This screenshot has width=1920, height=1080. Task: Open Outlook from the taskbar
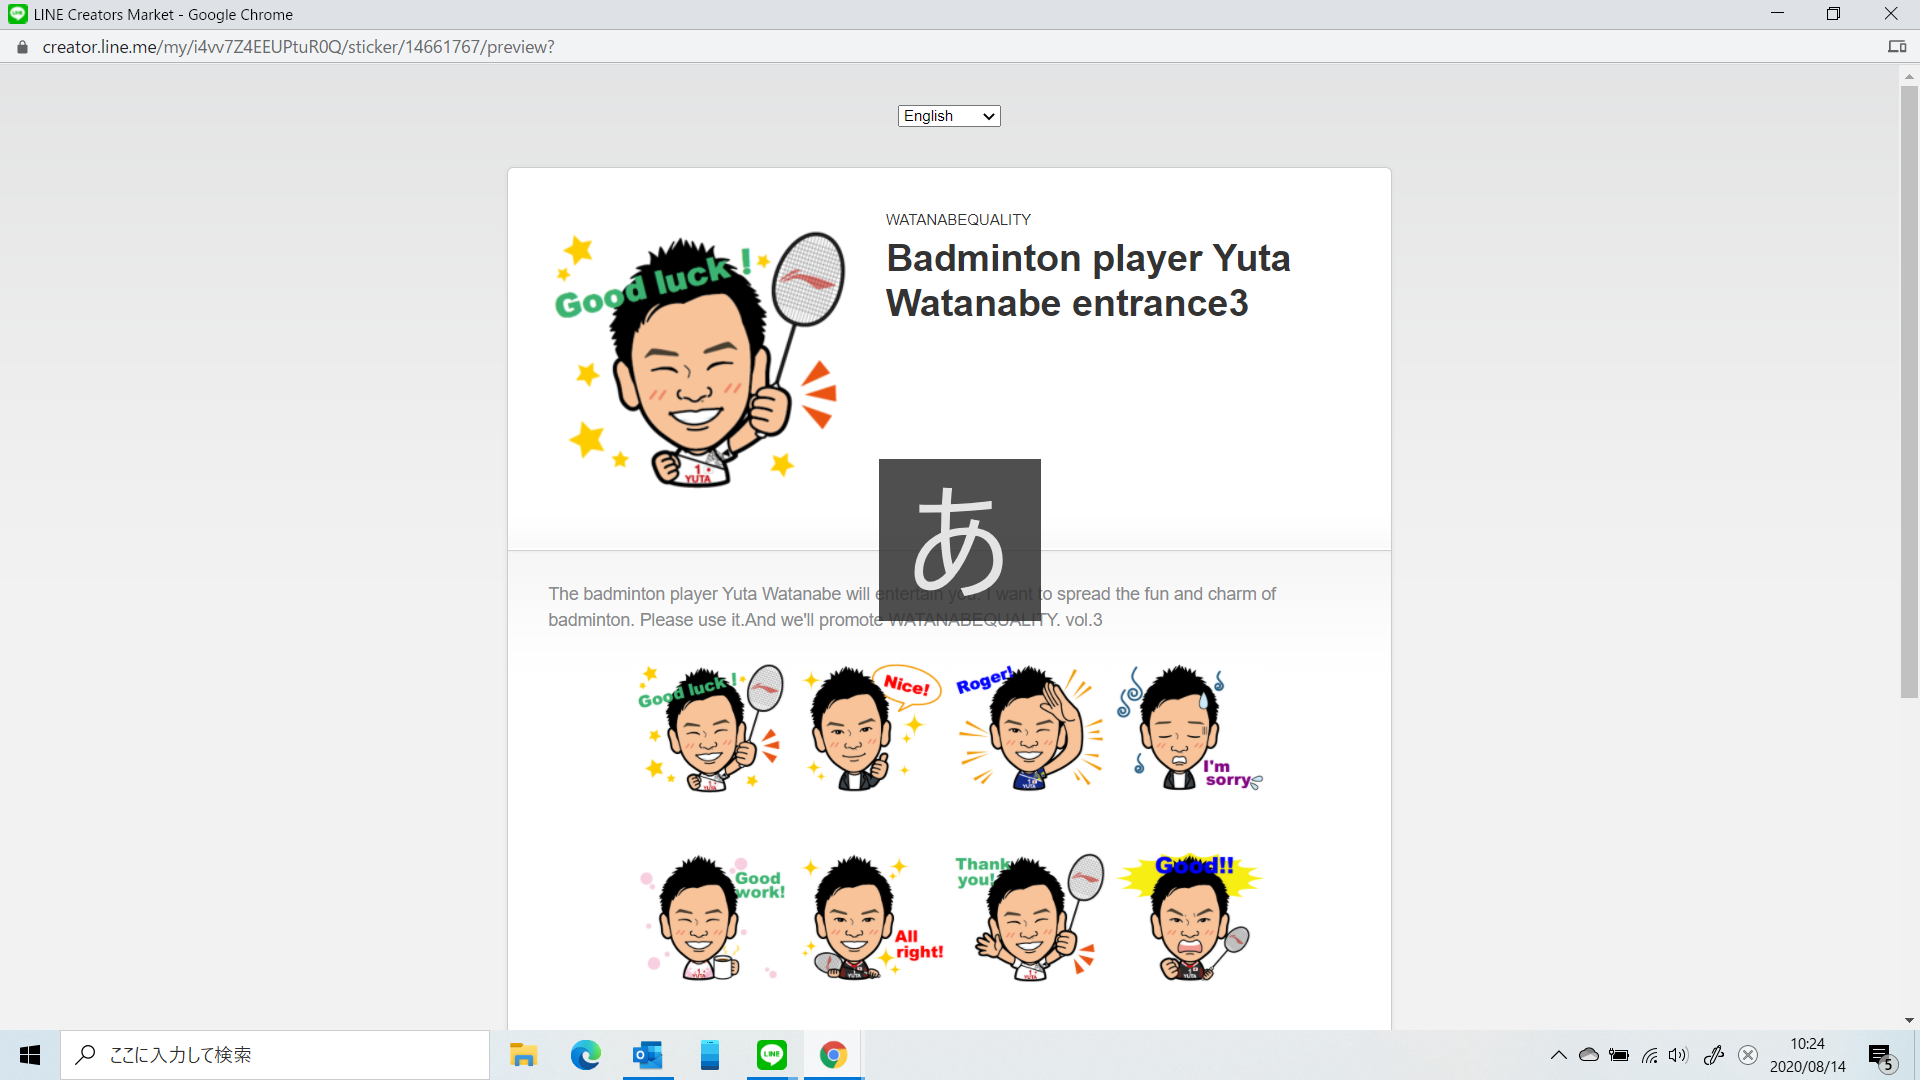click(x=647, y=1055)
